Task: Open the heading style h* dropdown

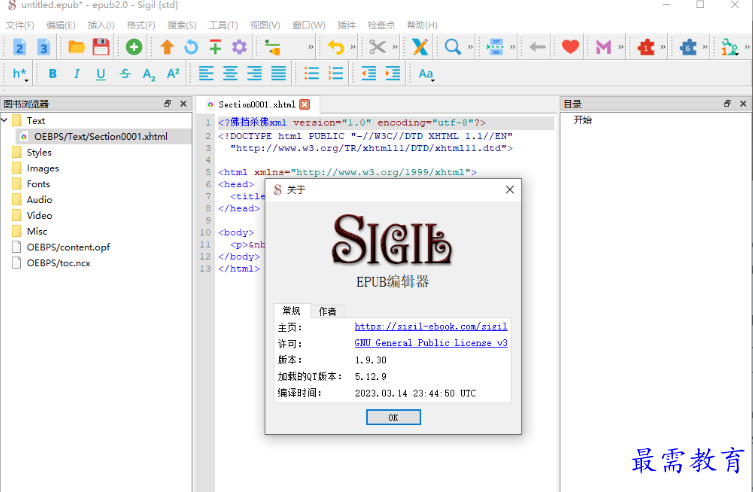Action: pyautogui.click(x=20, y=73)
